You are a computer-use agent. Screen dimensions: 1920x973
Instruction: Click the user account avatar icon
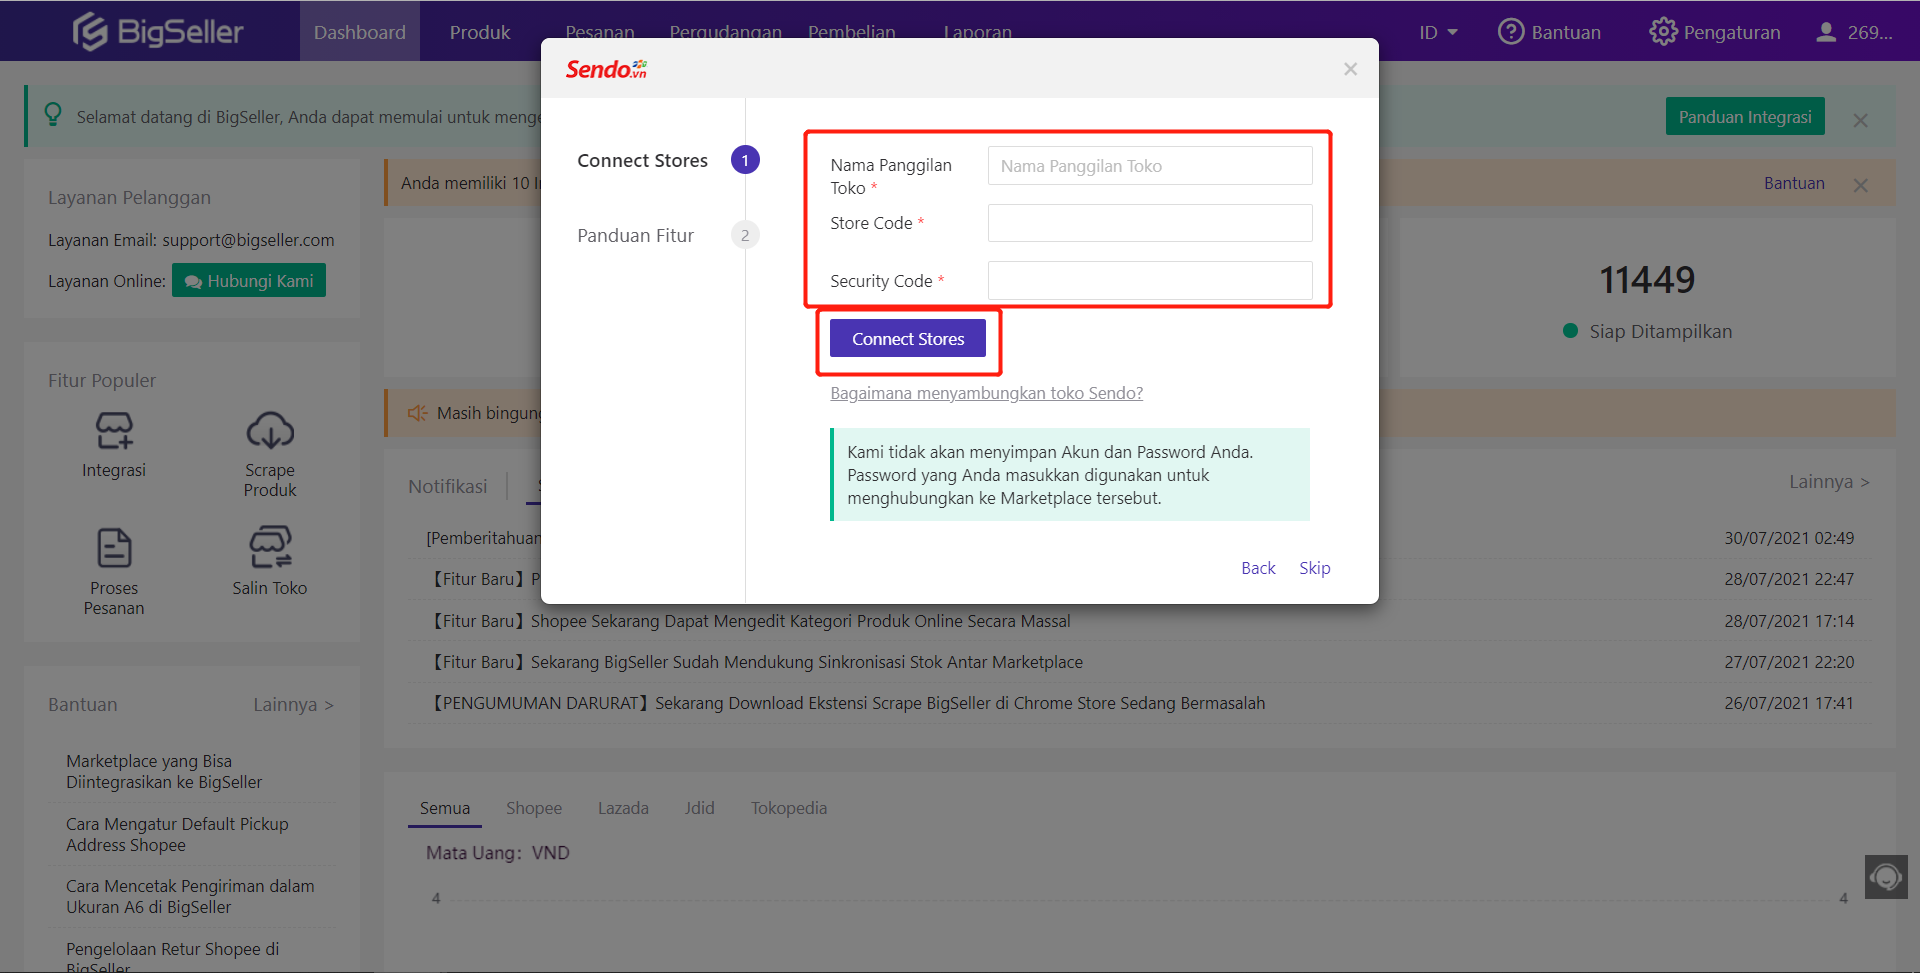pyautogui.click(x=1826, y=32)
